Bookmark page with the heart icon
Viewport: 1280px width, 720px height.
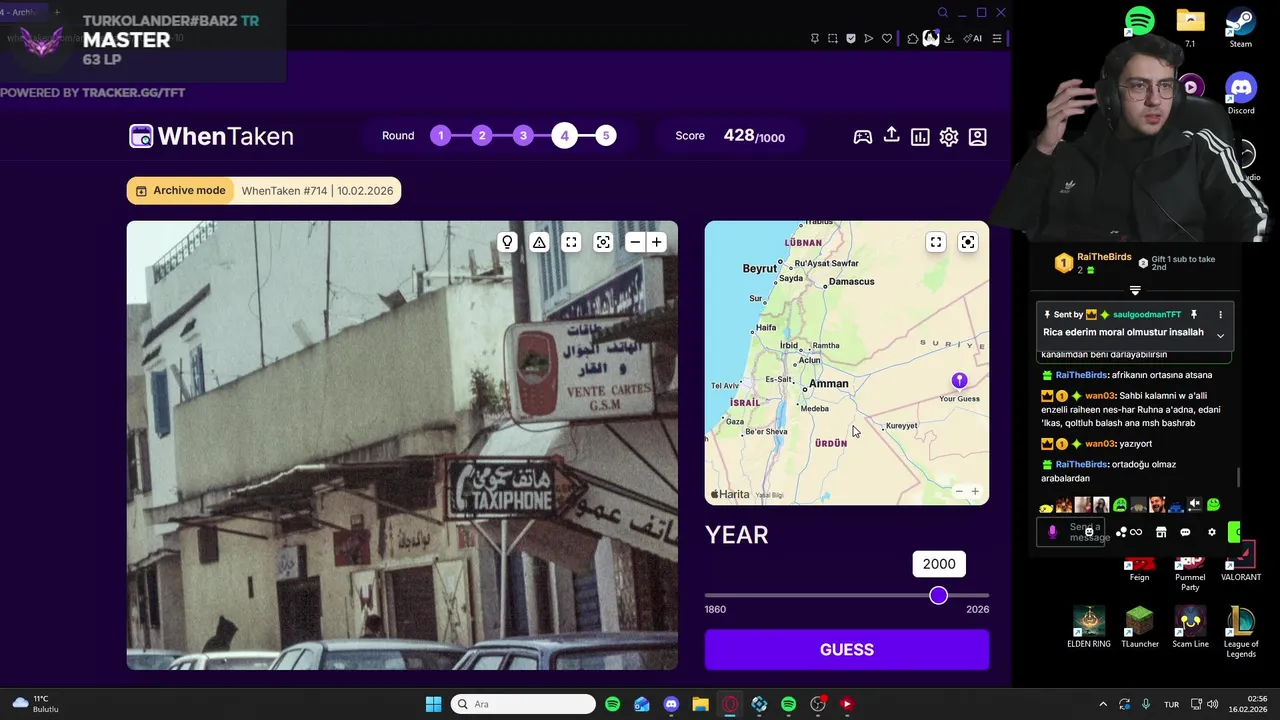[887, 39]
